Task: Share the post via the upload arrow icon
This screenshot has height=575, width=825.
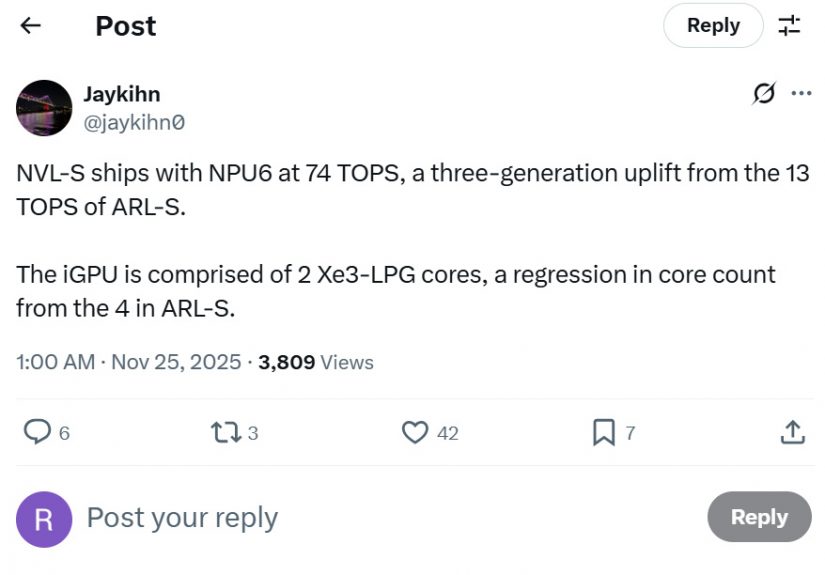Action: click(x=792, y=432)
